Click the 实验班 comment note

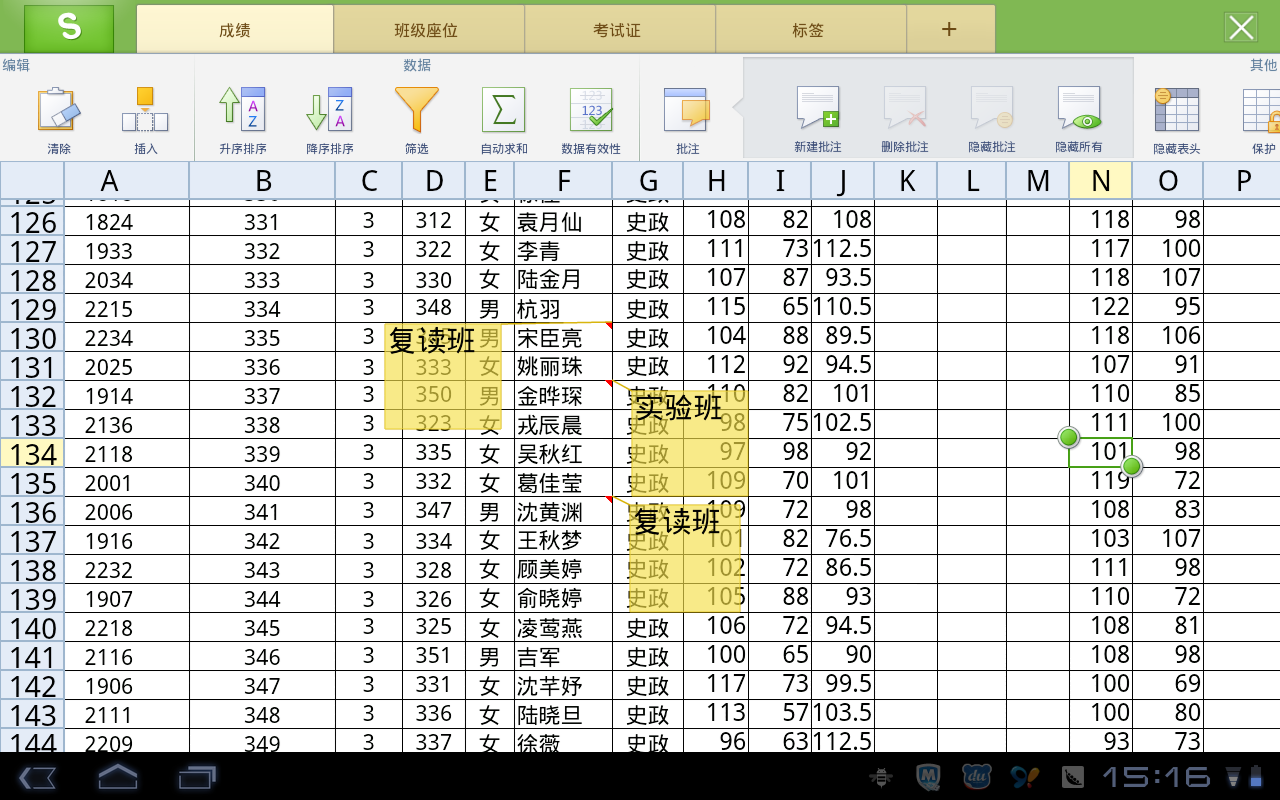[690, 443]
